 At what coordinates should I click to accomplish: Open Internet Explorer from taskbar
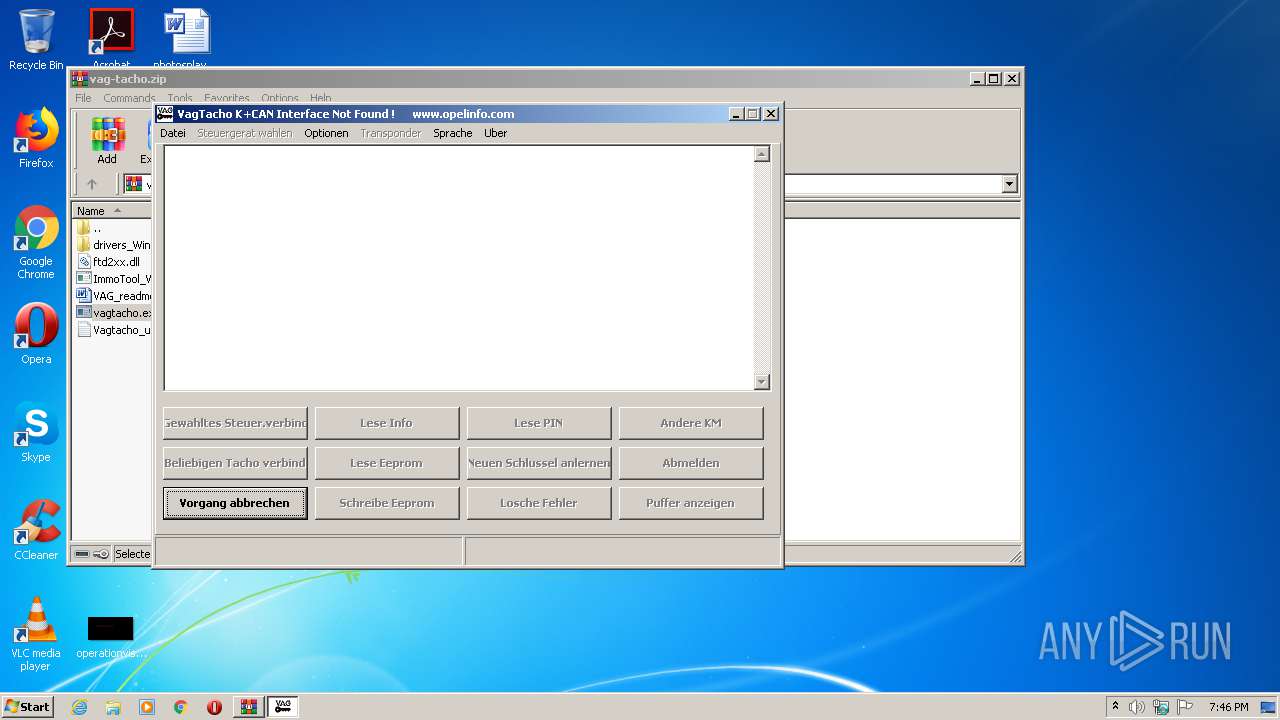tap(79, 707)
